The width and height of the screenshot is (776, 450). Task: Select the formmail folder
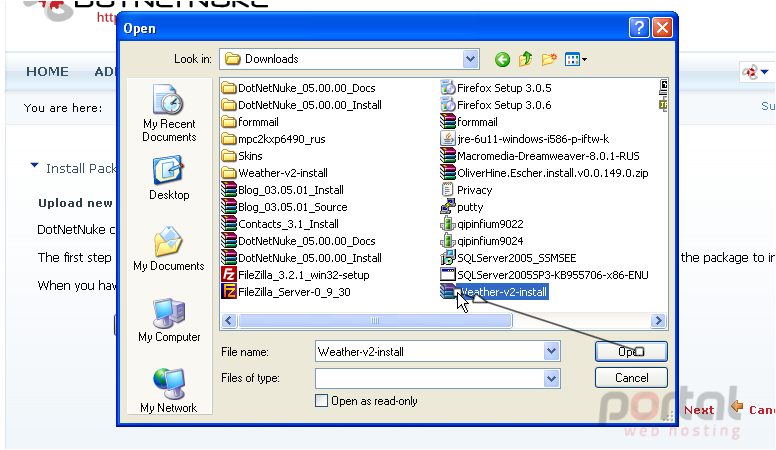(x=250, y=122)
